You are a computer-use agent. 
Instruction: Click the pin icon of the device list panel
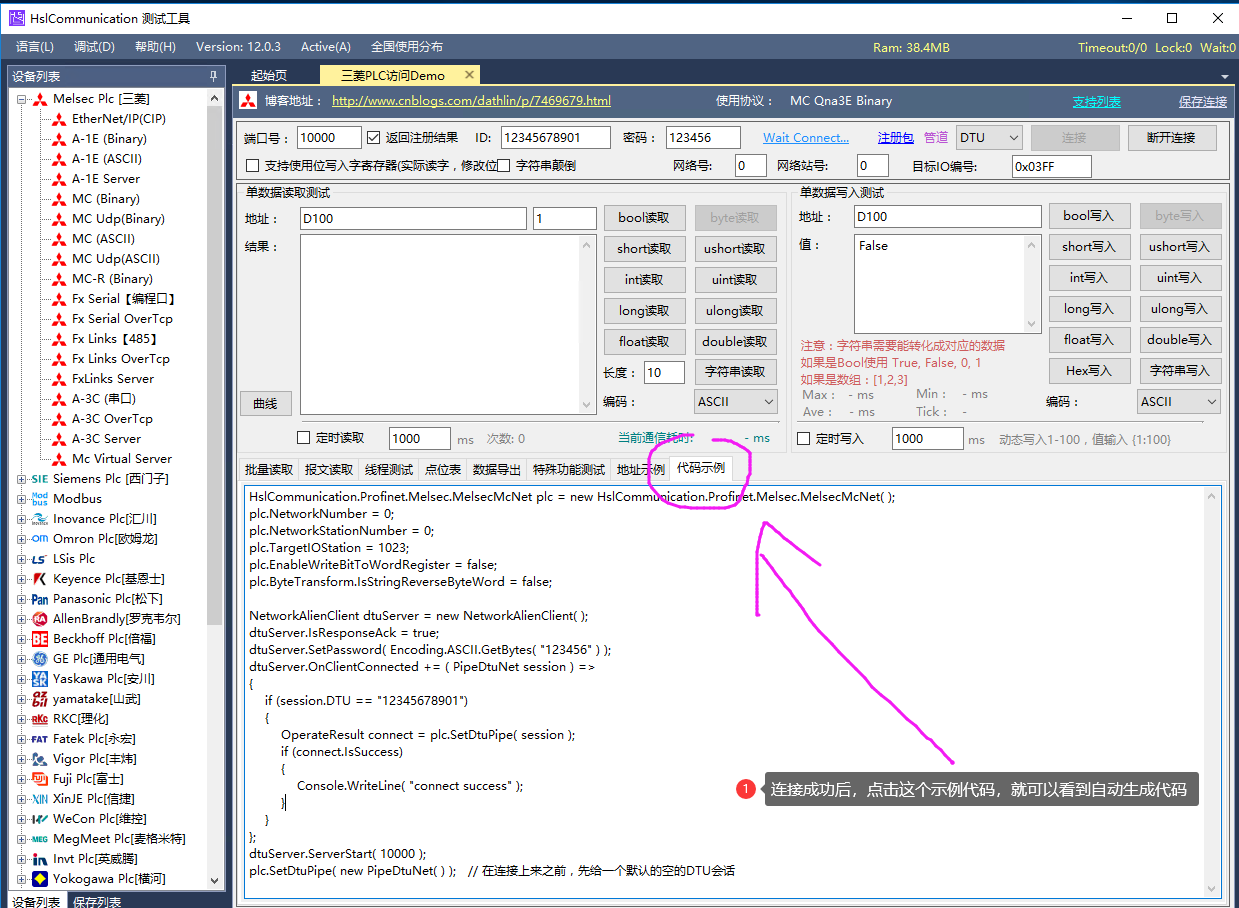[213, 76]
